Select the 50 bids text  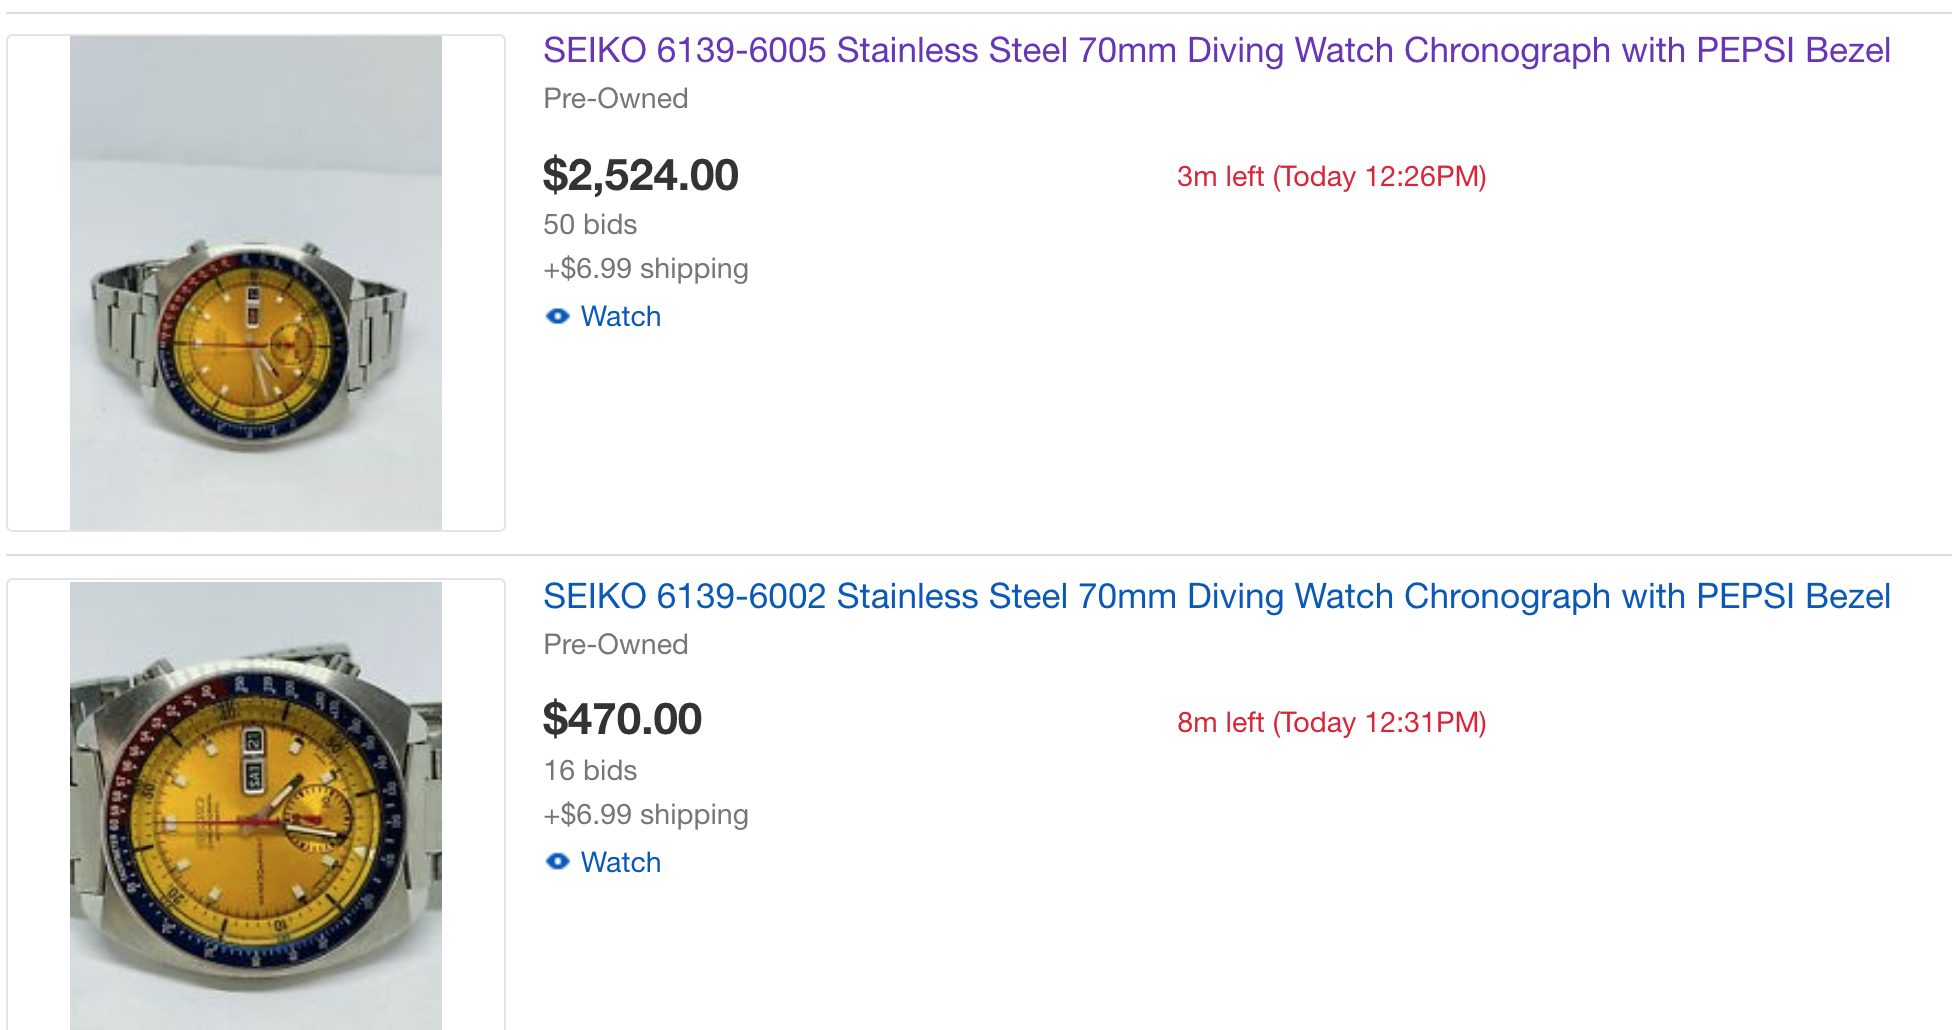(590, 225)
